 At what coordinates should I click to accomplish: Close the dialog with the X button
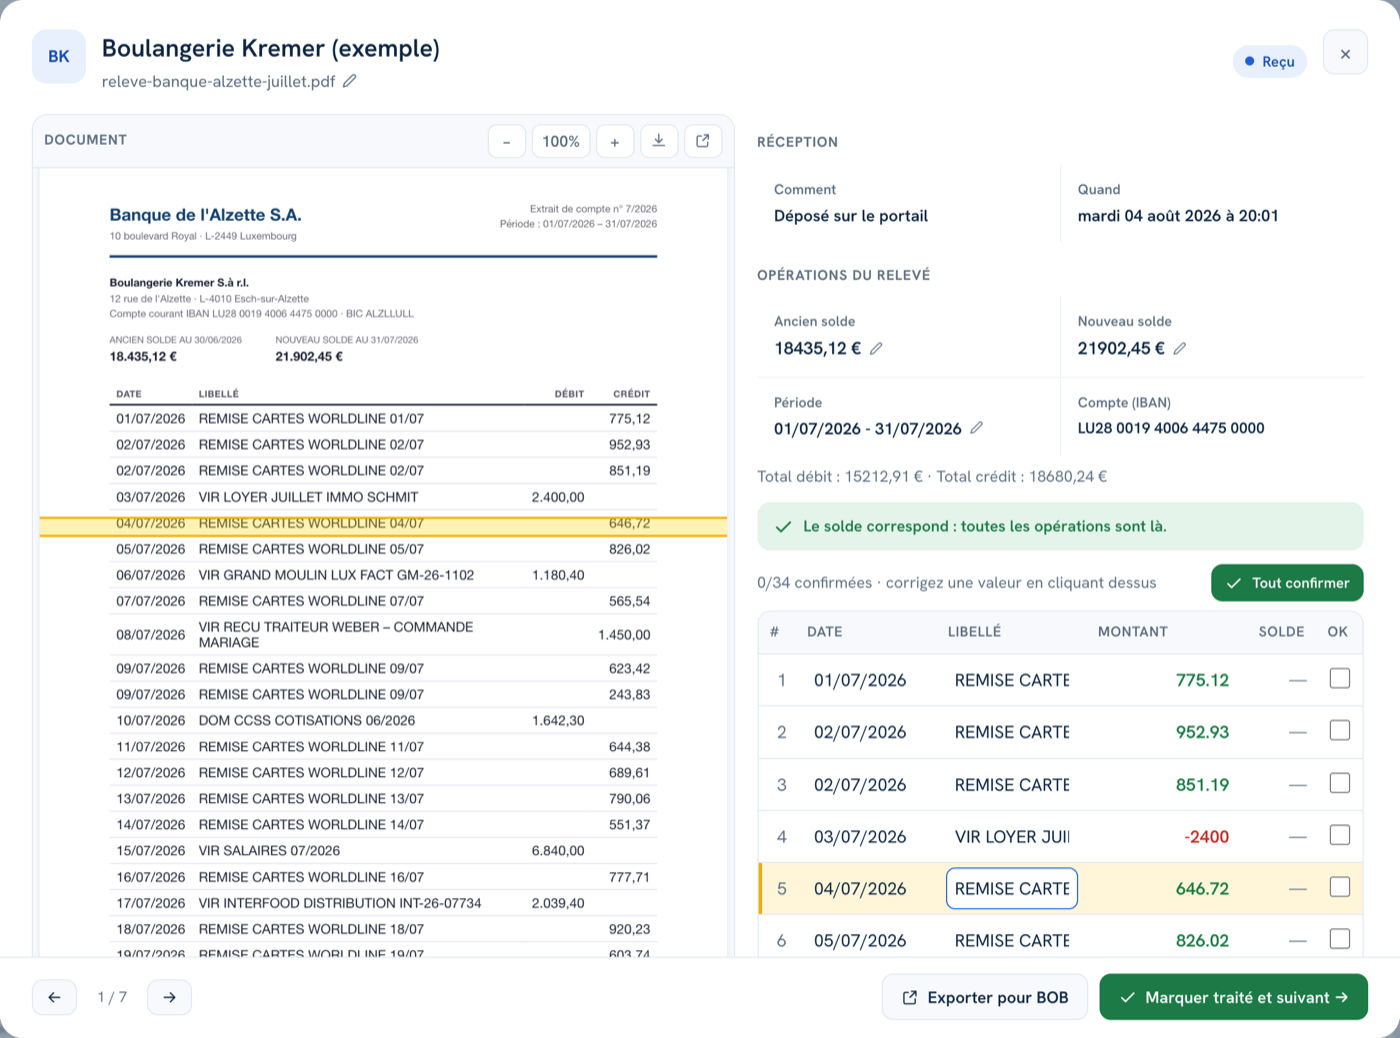pyautogui.click(x=1345, y=53)
